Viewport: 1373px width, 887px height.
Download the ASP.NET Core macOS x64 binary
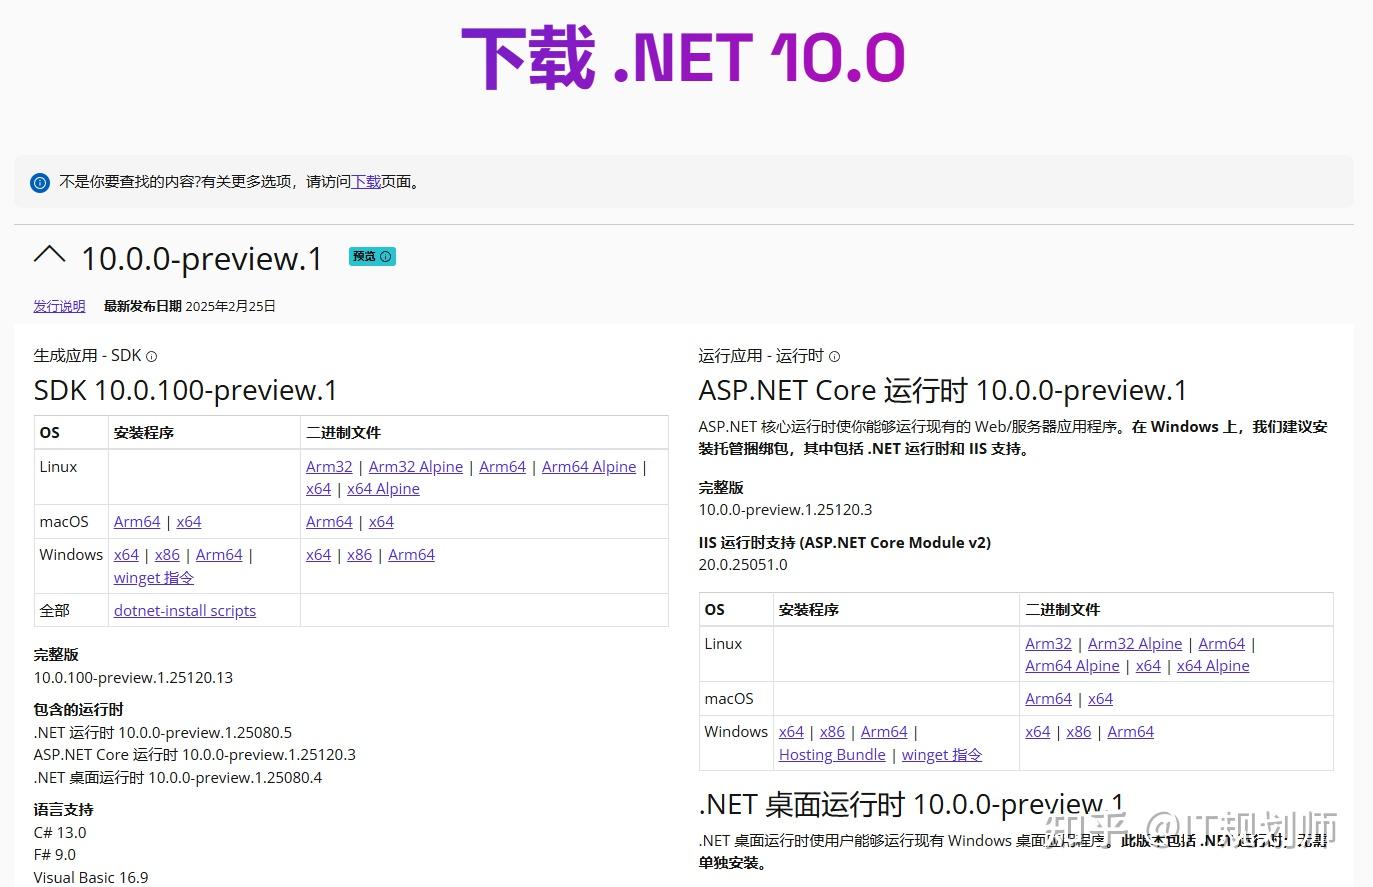[x=1100, y=698]
